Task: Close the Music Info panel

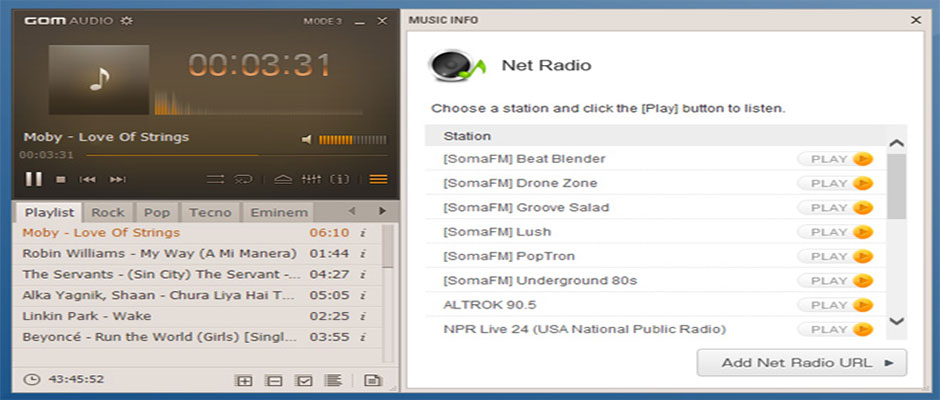Action: pos(916,20)
